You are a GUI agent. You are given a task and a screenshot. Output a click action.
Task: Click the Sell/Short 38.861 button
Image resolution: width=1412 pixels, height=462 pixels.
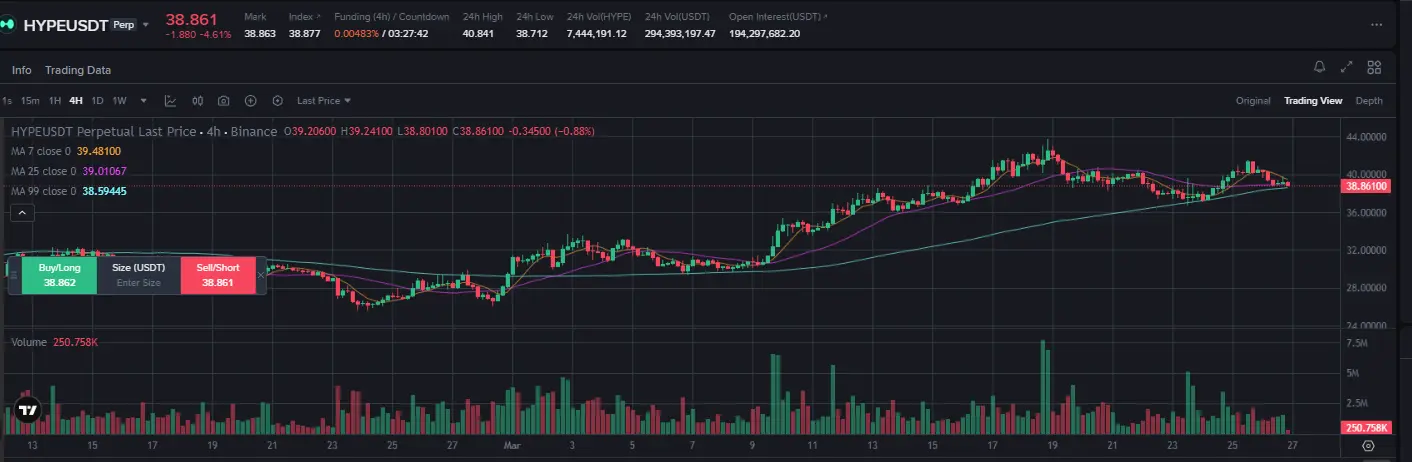coord(217,275)
